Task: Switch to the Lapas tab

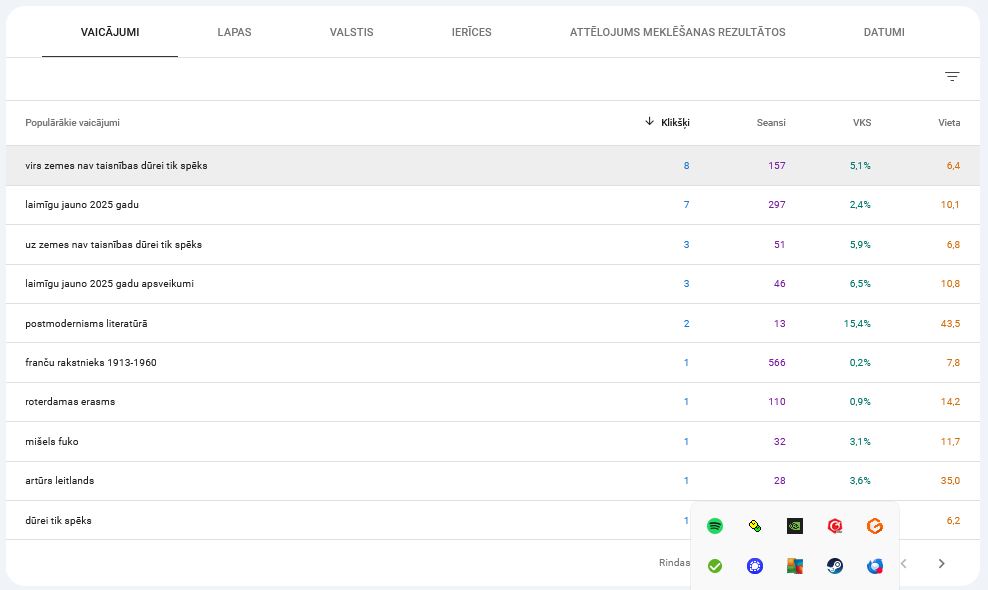Action: pos(234,32)
